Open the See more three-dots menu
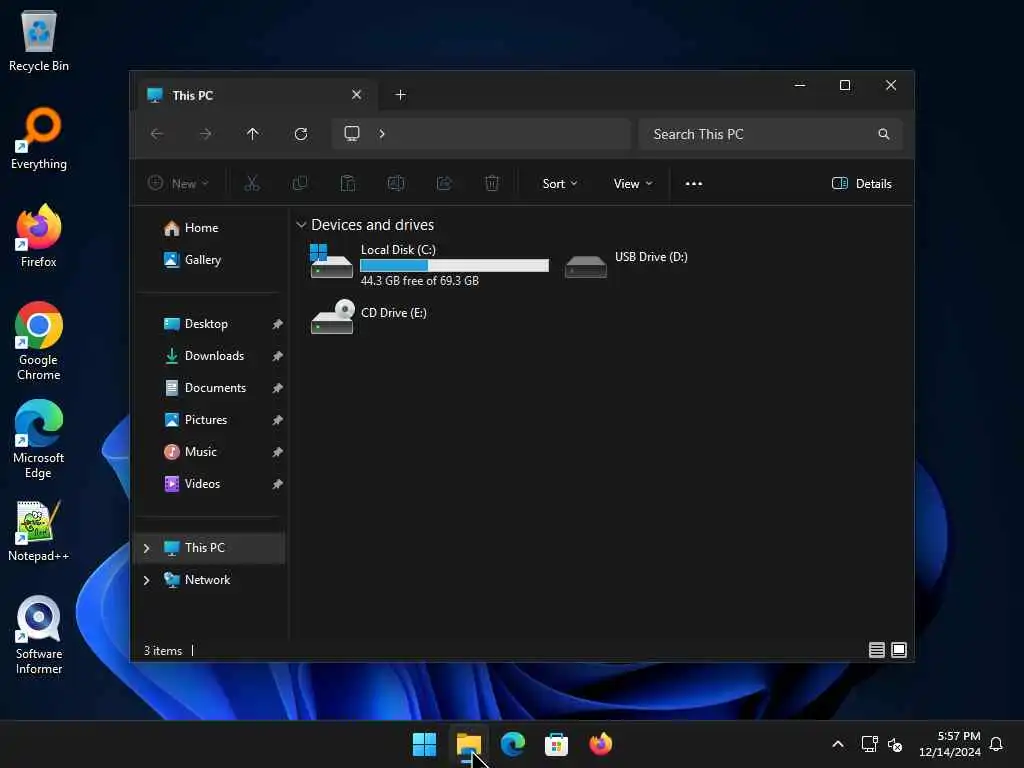This screenshot has height=768, width=1024. click(694, 184)
